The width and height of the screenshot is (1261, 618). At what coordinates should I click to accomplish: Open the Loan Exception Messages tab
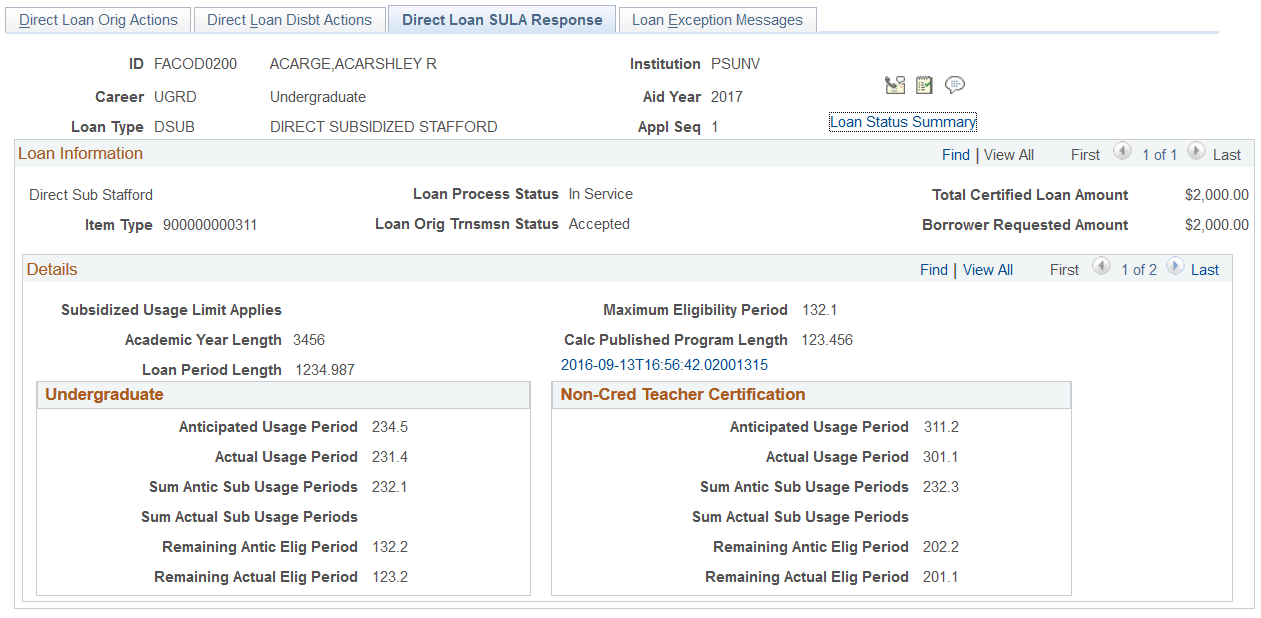click(717, 19)
